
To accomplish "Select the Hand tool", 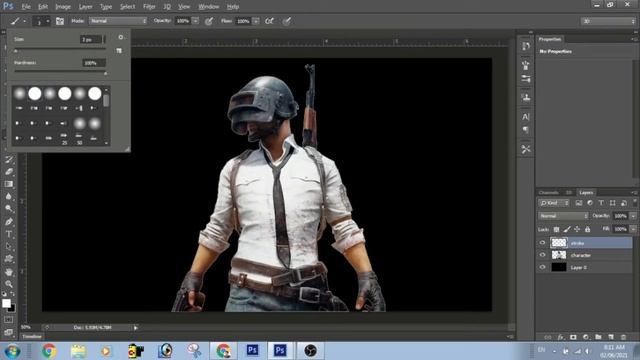I will tap(9, 272).
